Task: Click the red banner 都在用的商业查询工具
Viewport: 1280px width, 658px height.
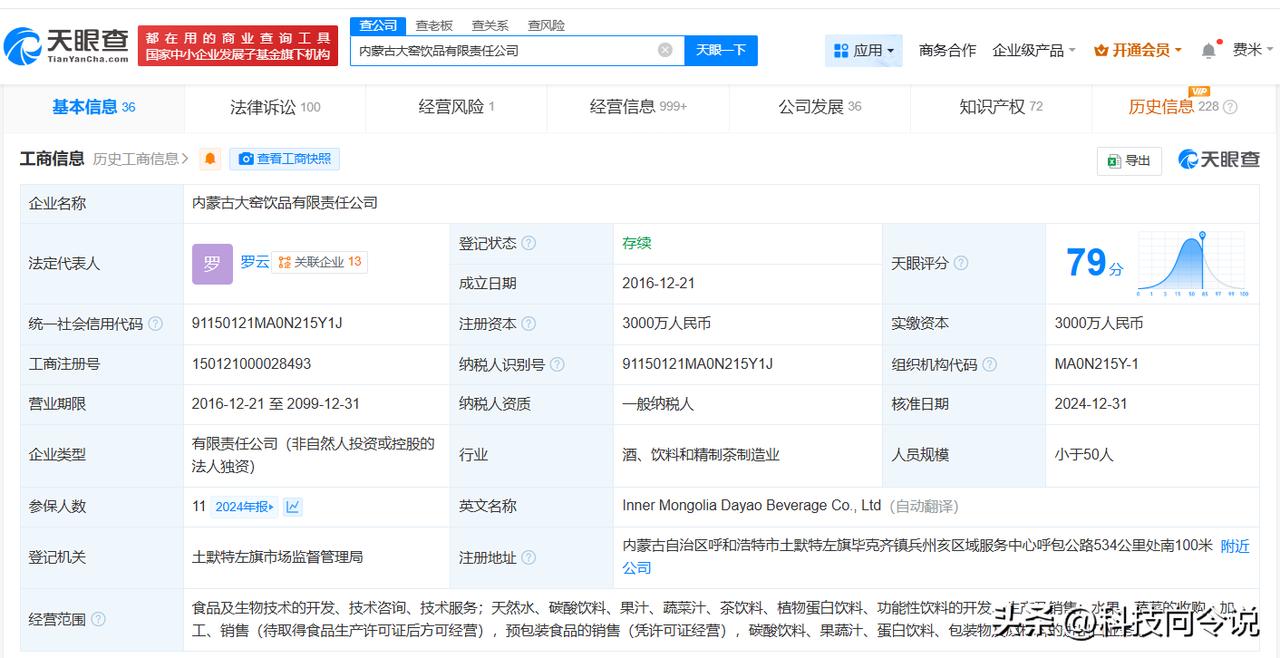Action: click(238, 46)
